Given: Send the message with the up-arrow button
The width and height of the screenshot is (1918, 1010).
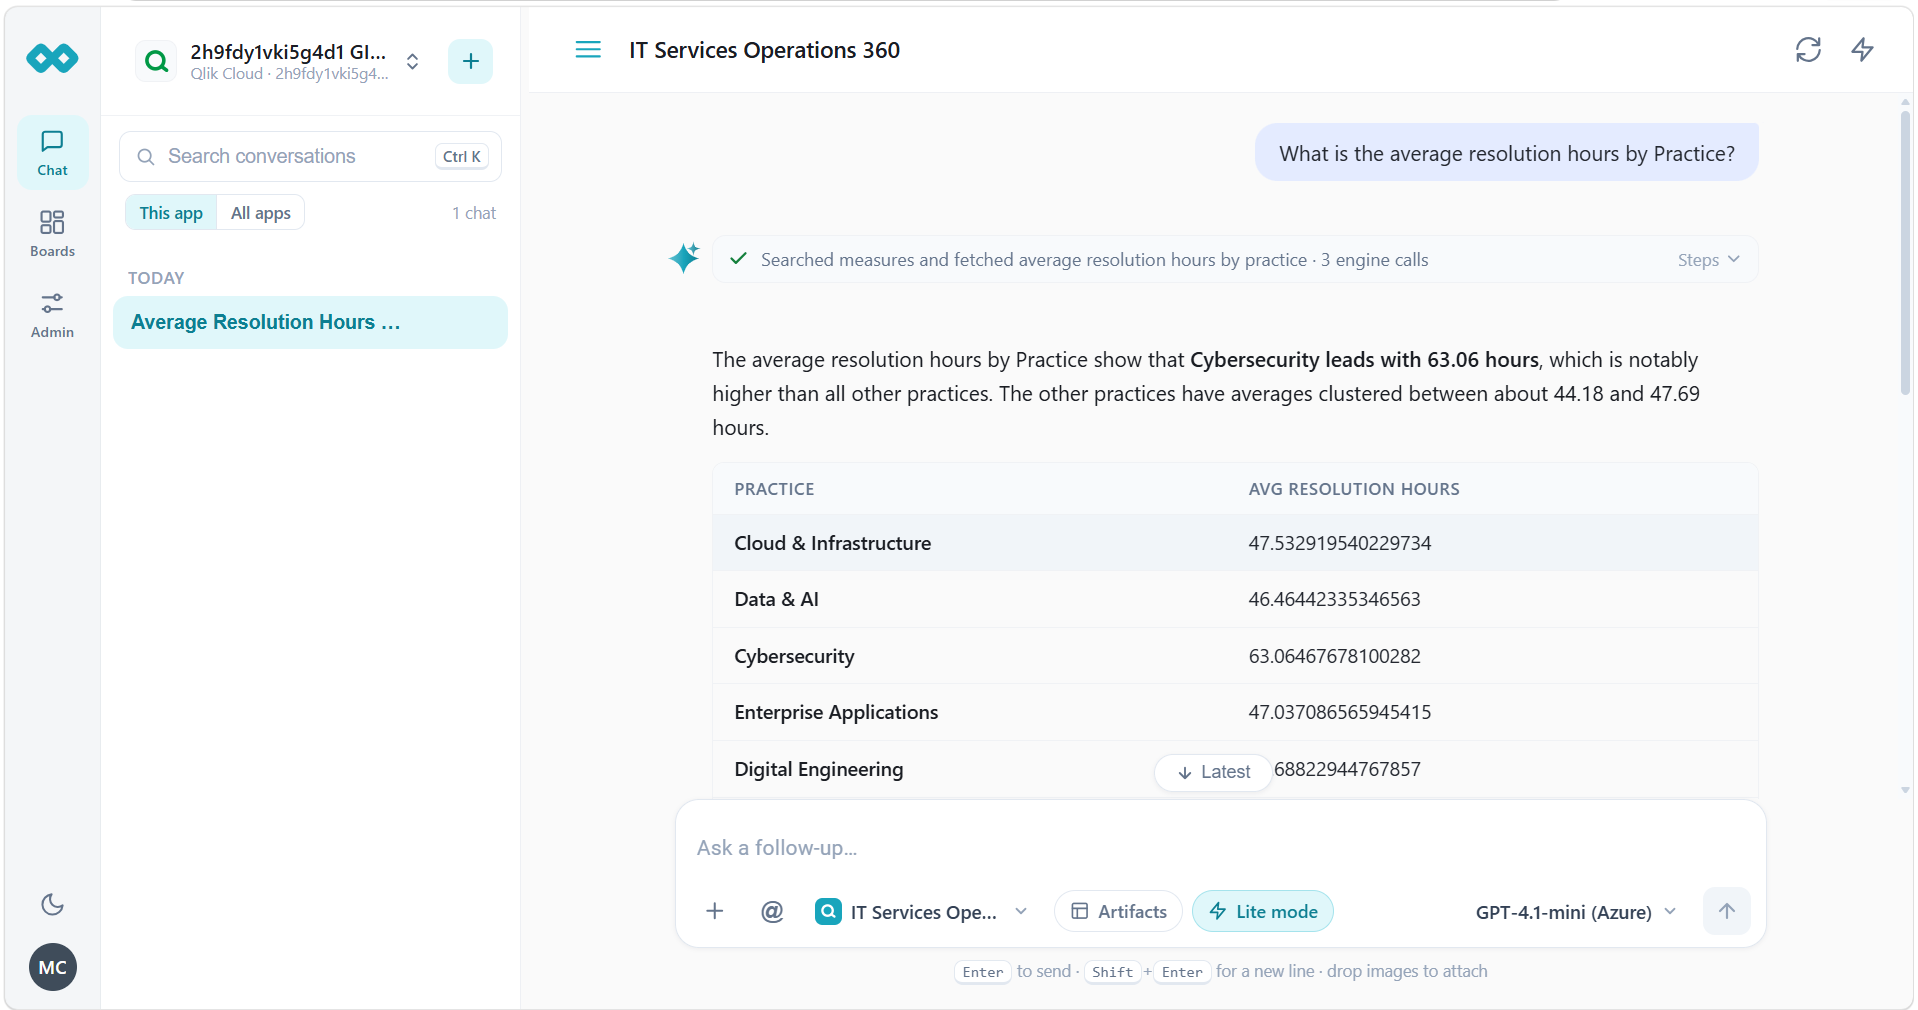Looking at the screenshot, I should tap(1726, 911).
